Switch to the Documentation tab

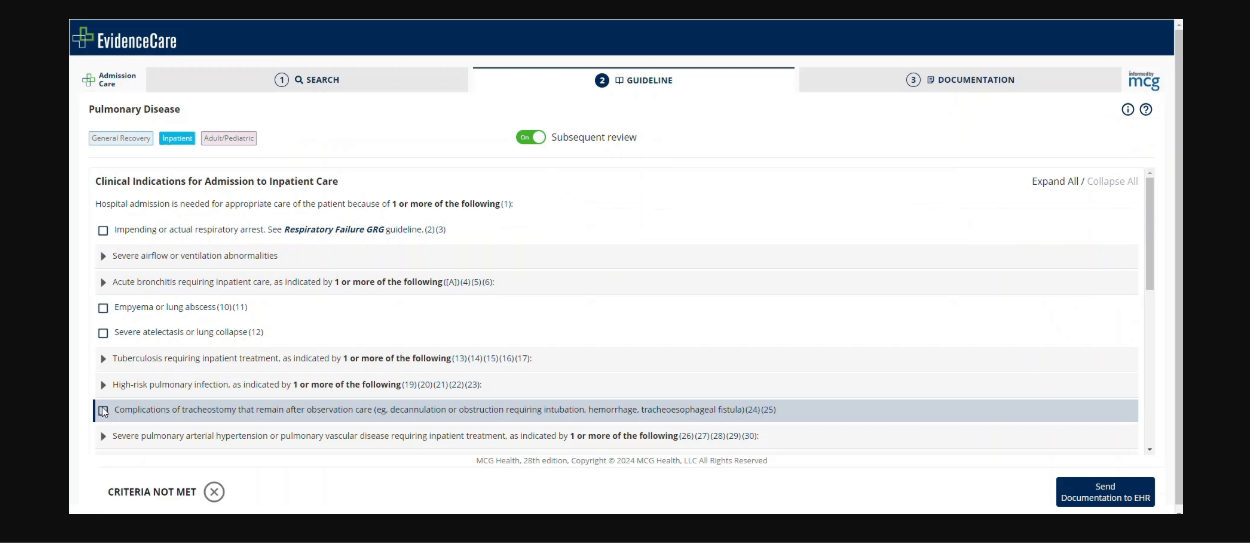click(x=960, y=80)
